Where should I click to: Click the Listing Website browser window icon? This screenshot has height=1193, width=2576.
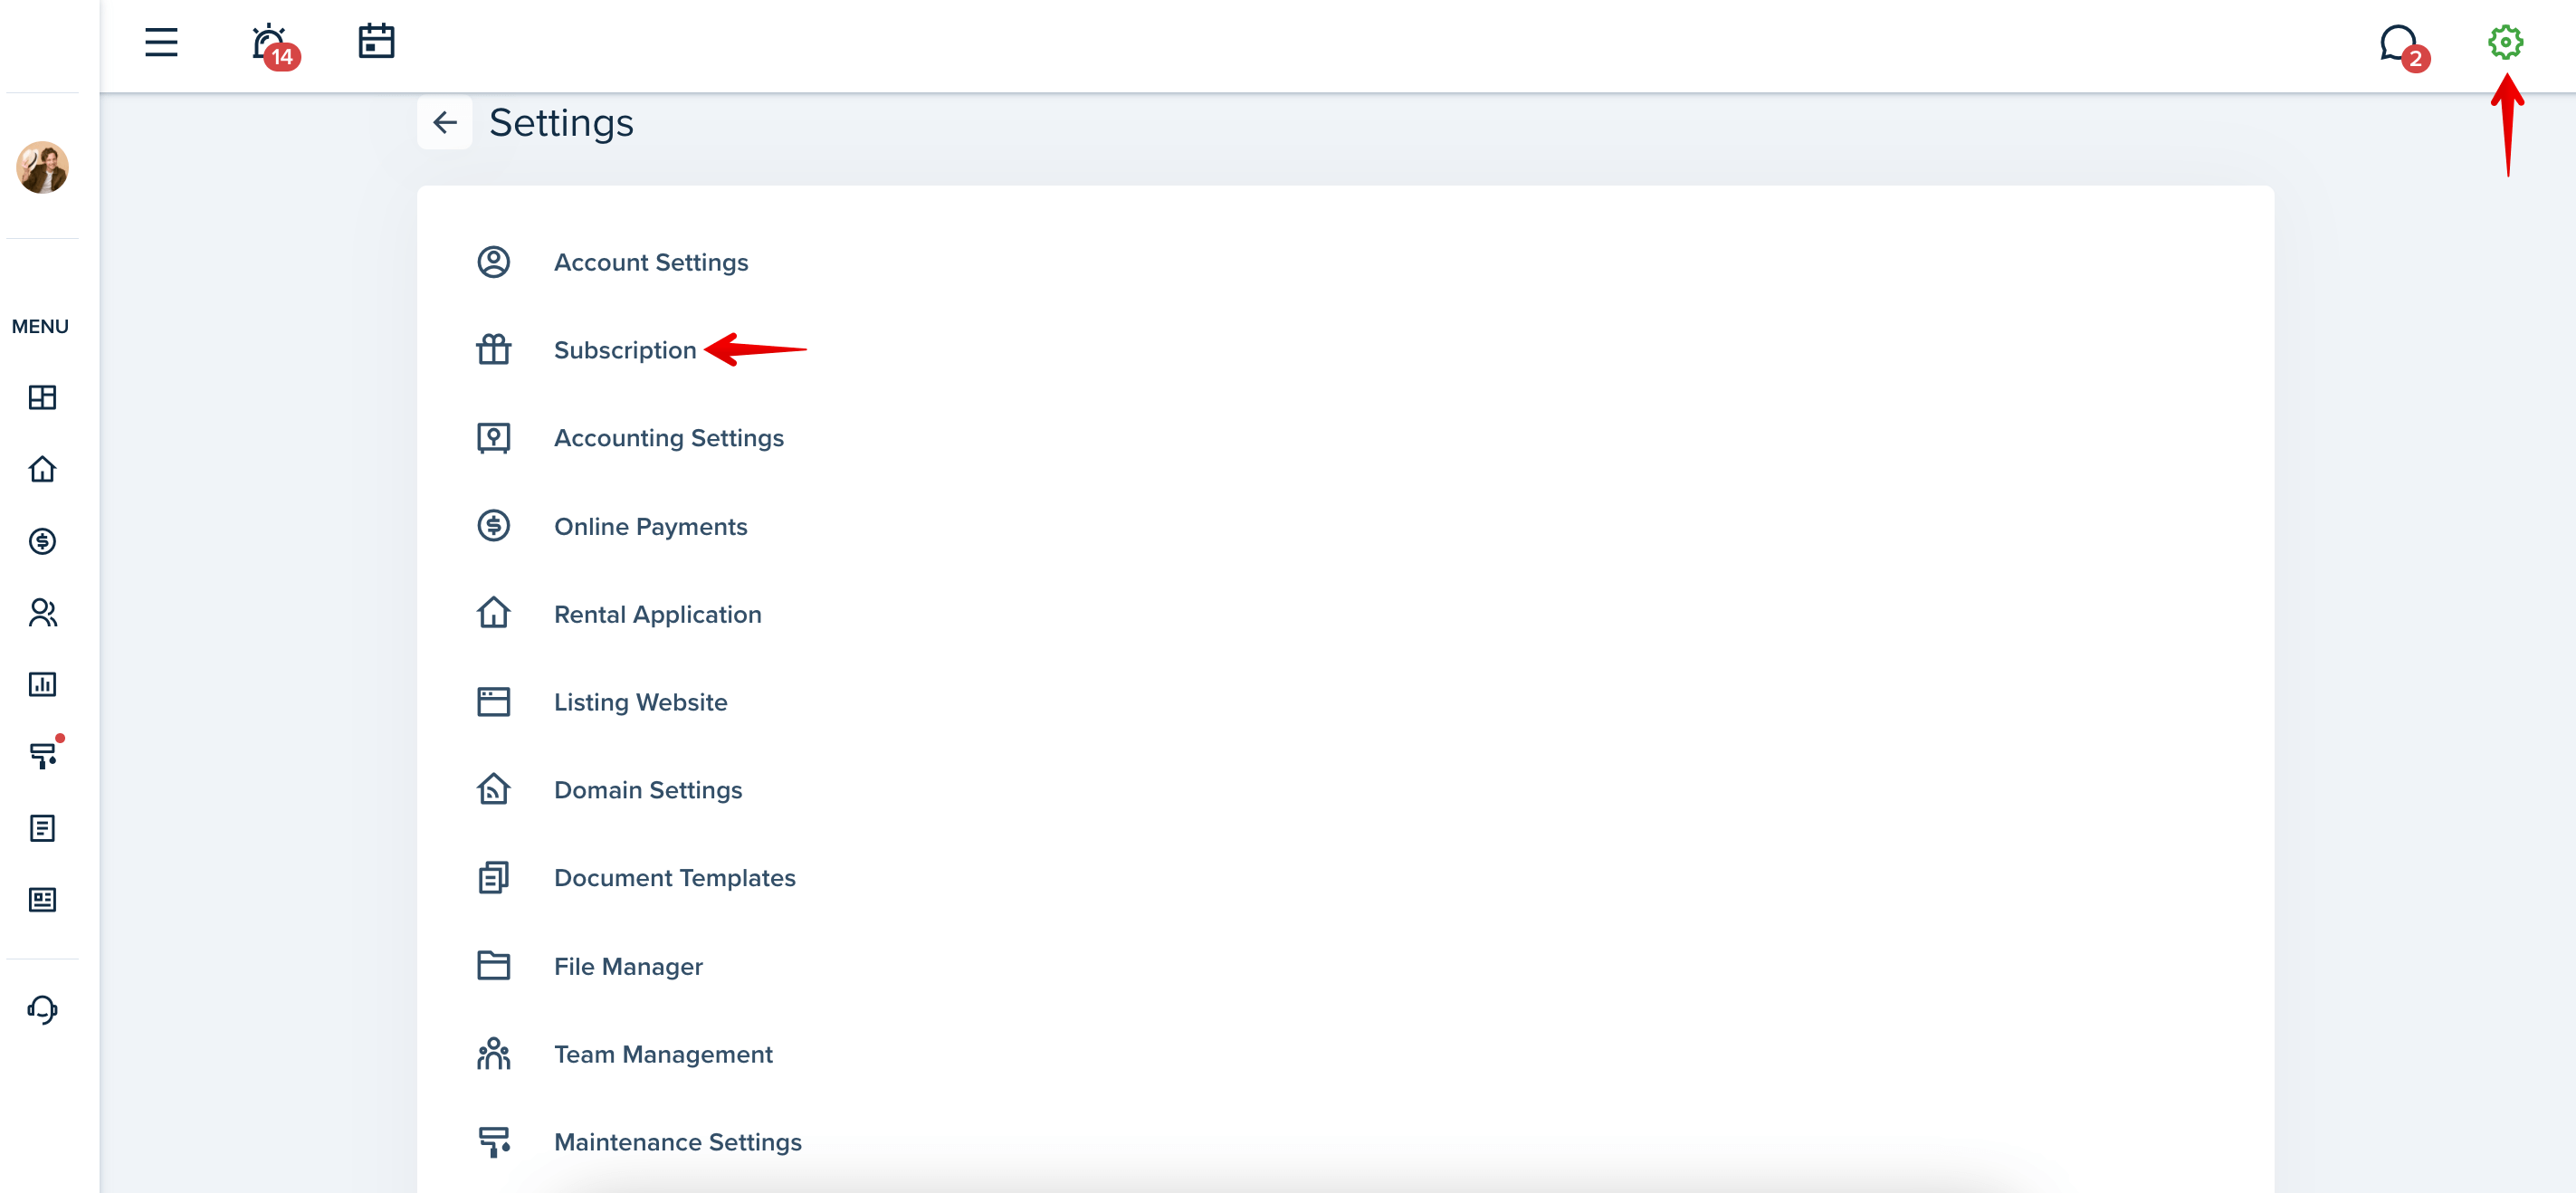point(493,702)
